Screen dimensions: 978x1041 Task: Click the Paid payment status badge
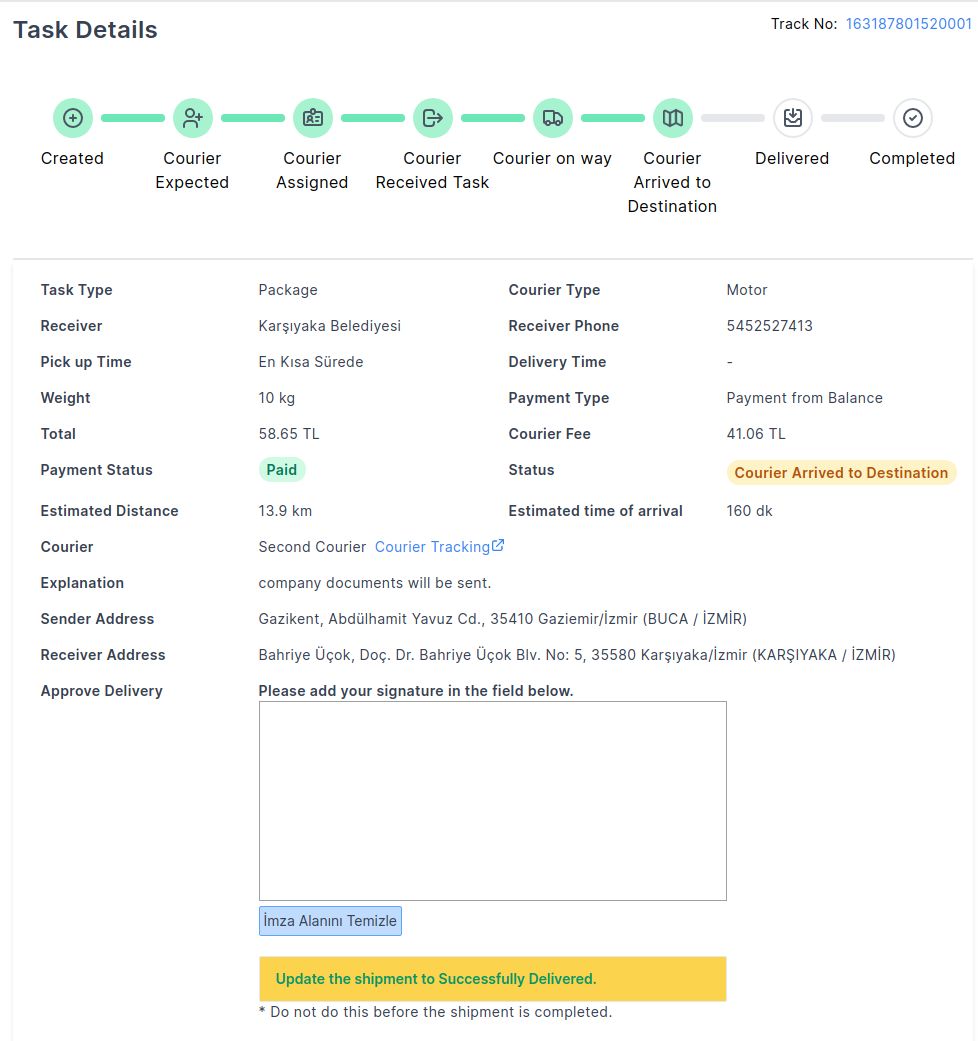pyautogui.click(x=283, y=470)
